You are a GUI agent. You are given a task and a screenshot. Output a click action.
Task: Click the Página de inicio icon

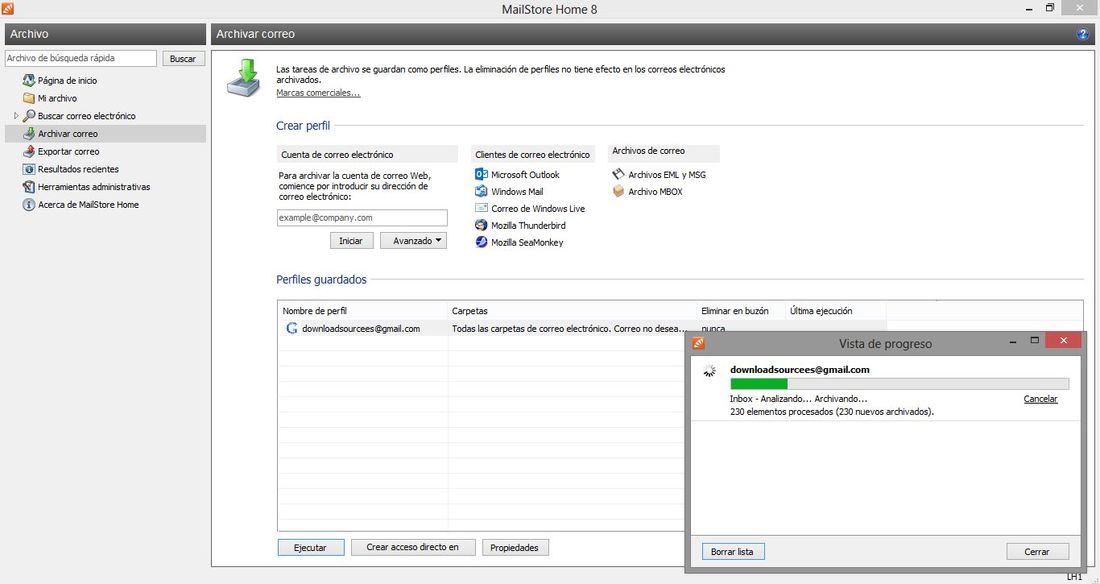coord(29,80)
